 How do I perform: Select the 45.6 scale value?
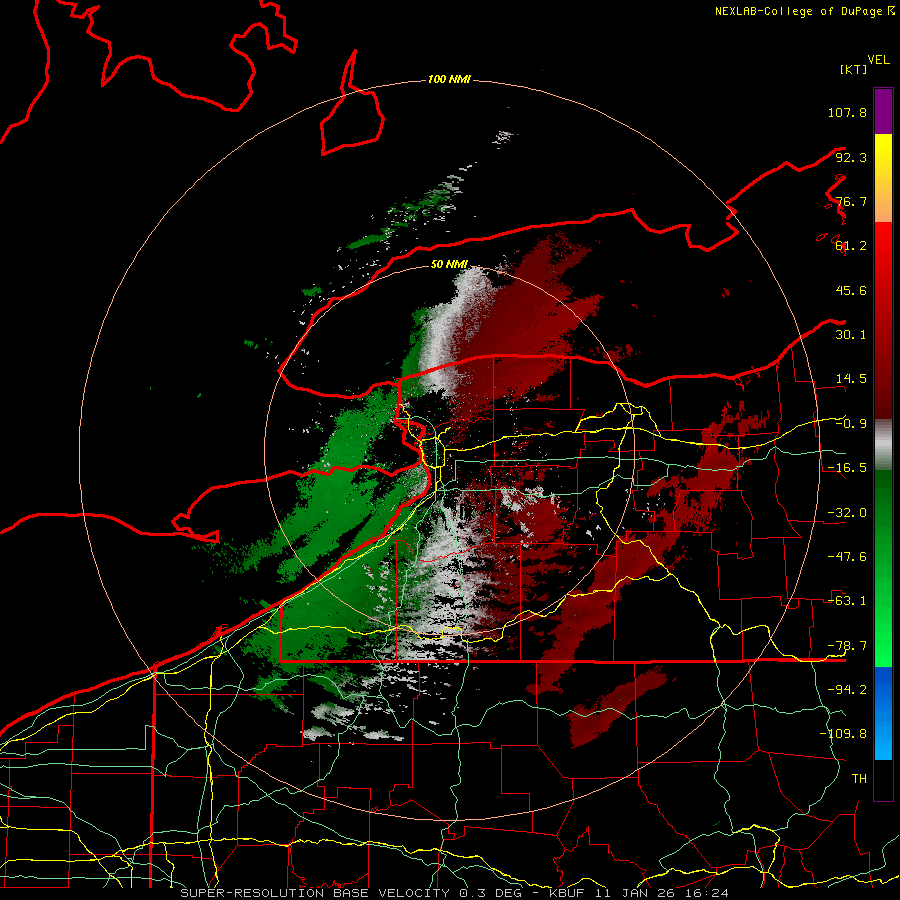point(851,290)
